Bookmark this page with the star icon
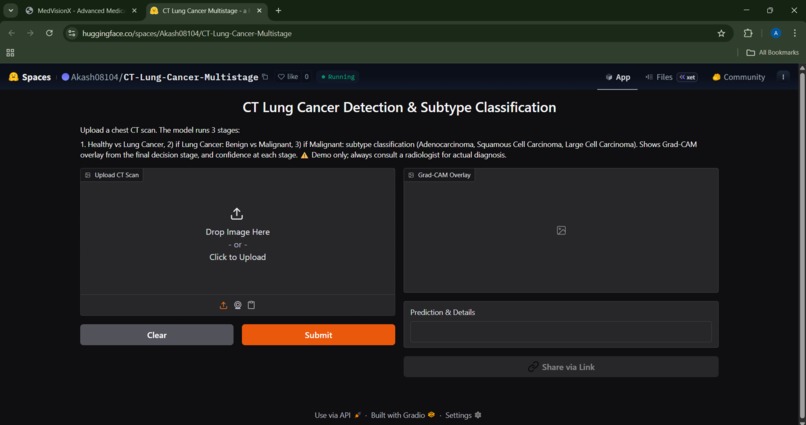The image size is (806, 425). [x=721, y=33]
